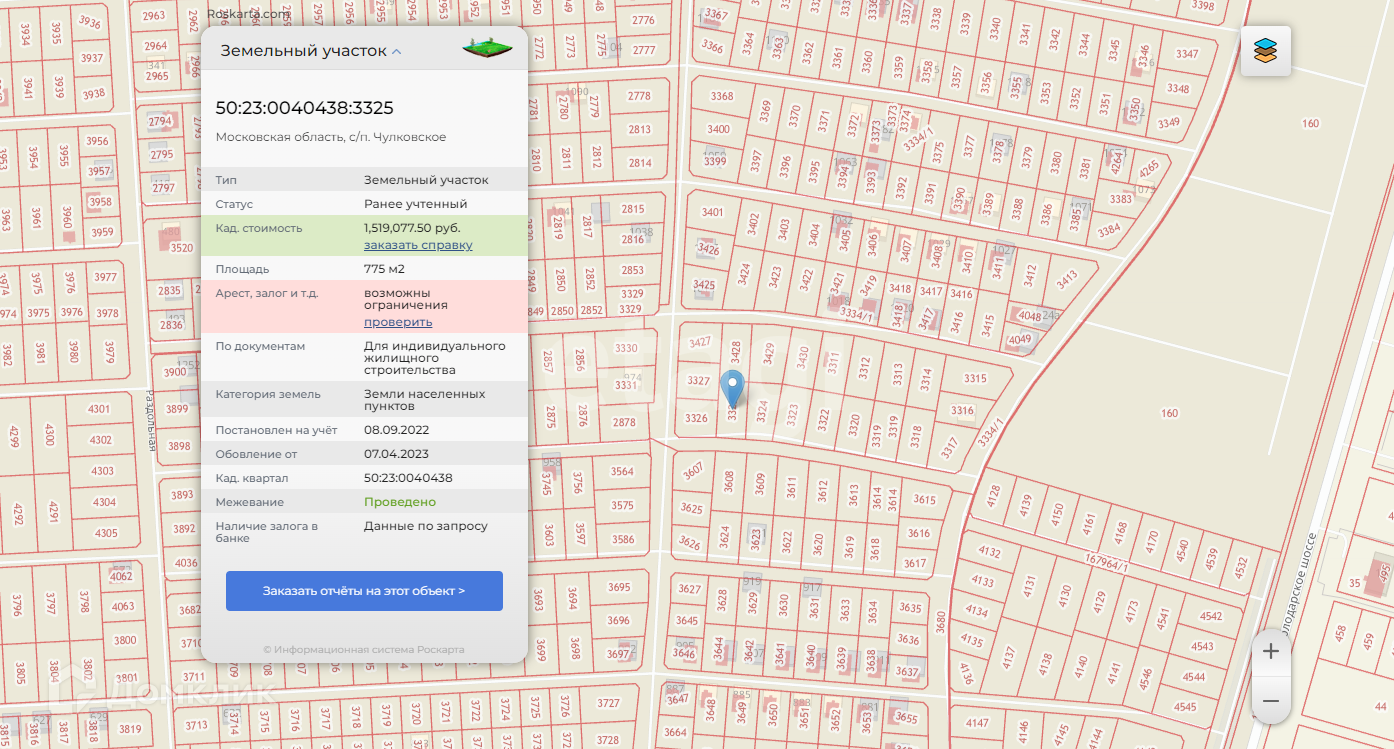This screenshot has height=749, width=1394.
Task: Click the Roskarta.com logo text
Action: [248, 14]
